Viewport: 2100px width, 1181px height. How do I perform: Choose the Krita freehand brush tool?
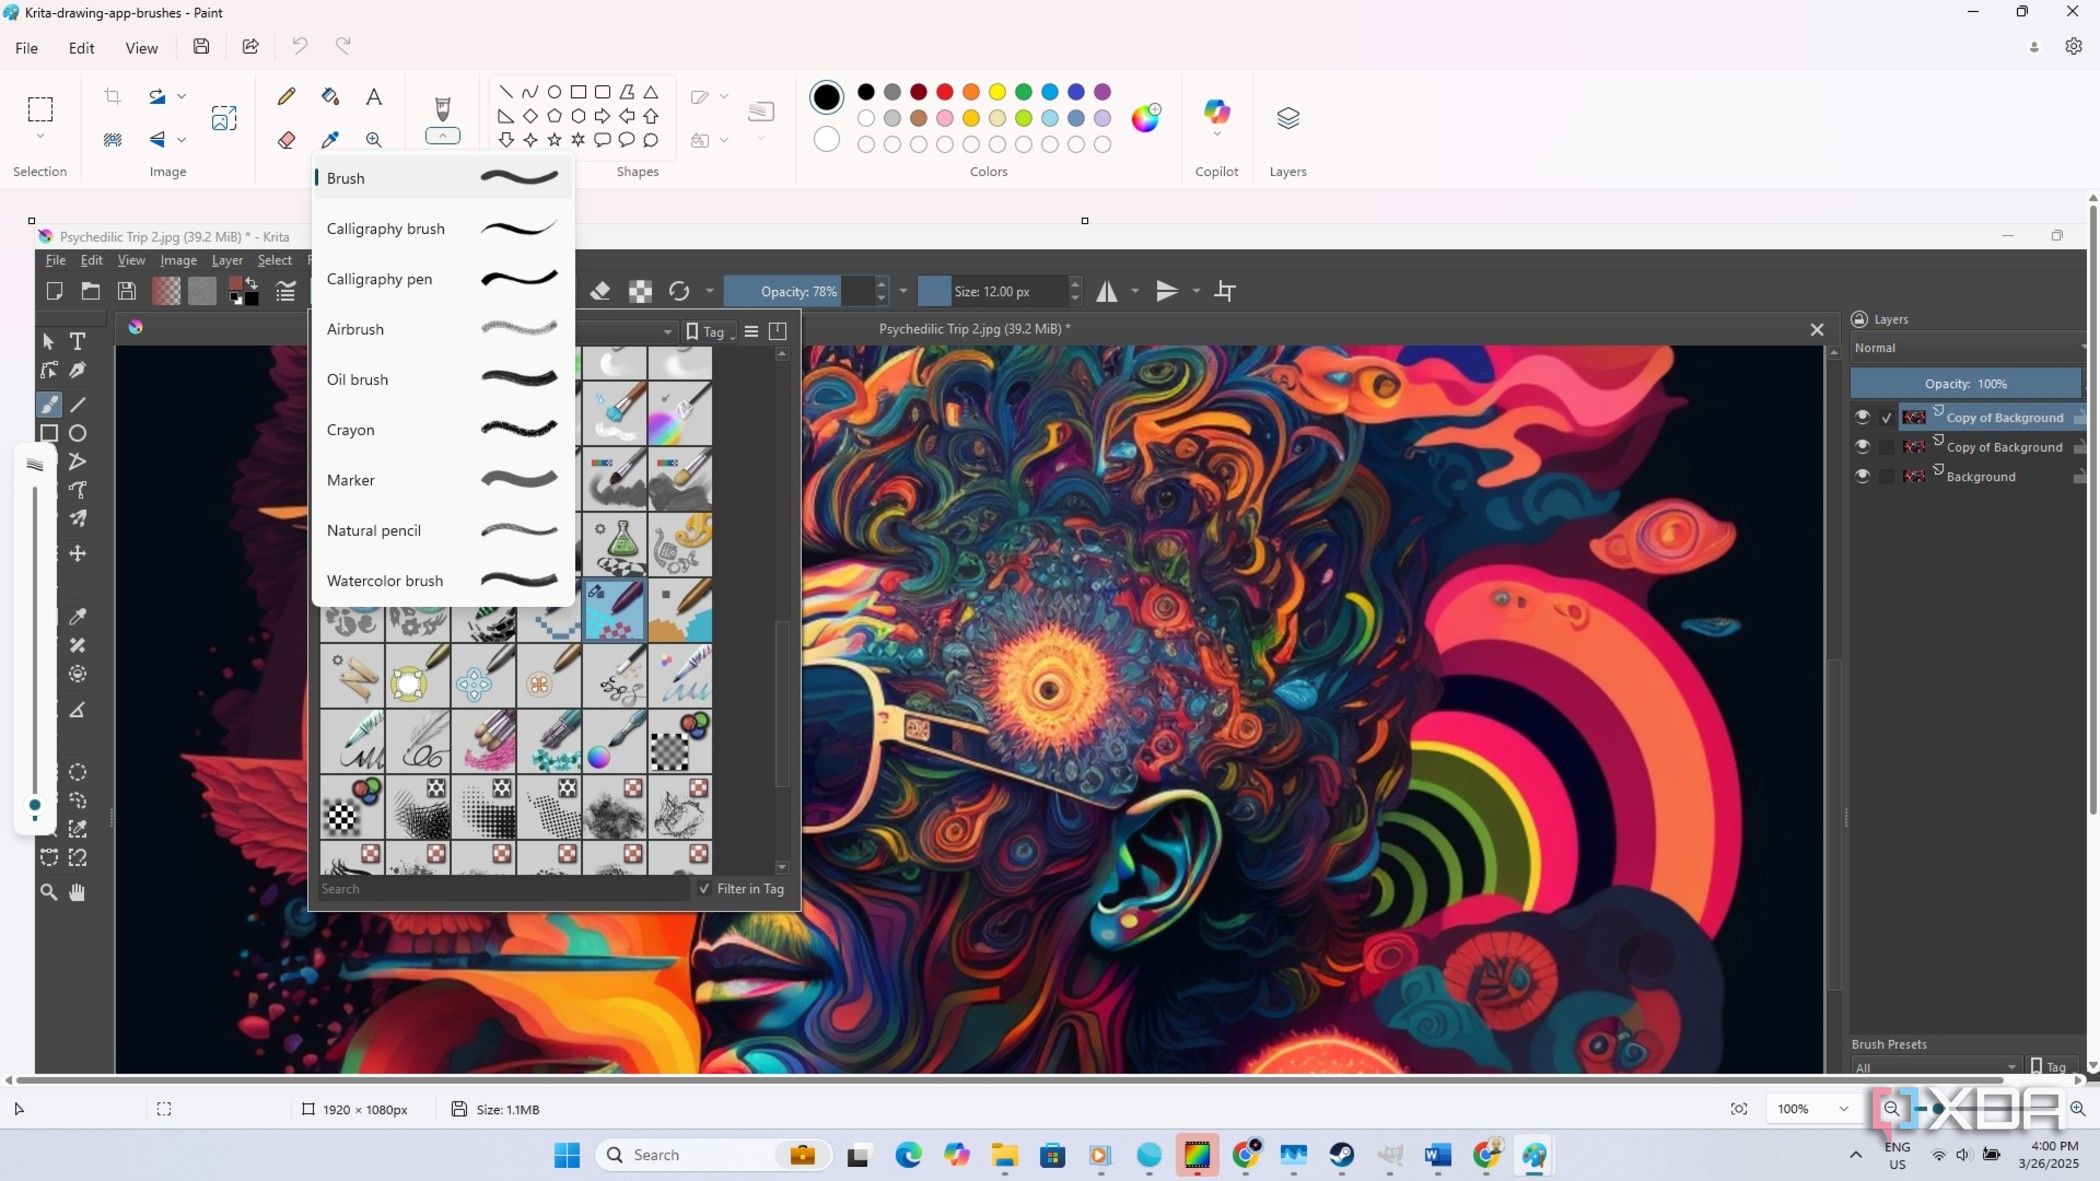coord(48,404)
